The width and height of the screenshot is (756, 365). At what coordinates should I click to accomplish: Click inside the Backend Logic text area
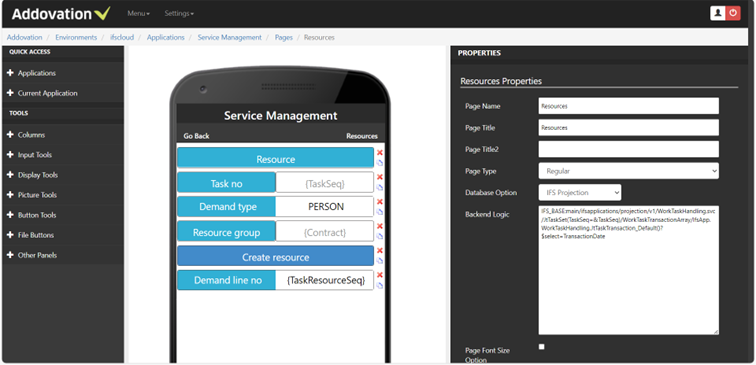[628, 270]
